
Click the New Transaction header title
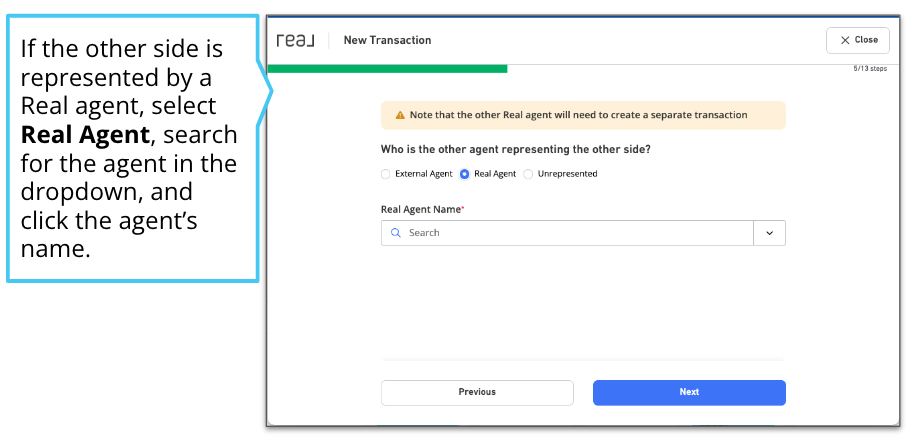[388, 40]
